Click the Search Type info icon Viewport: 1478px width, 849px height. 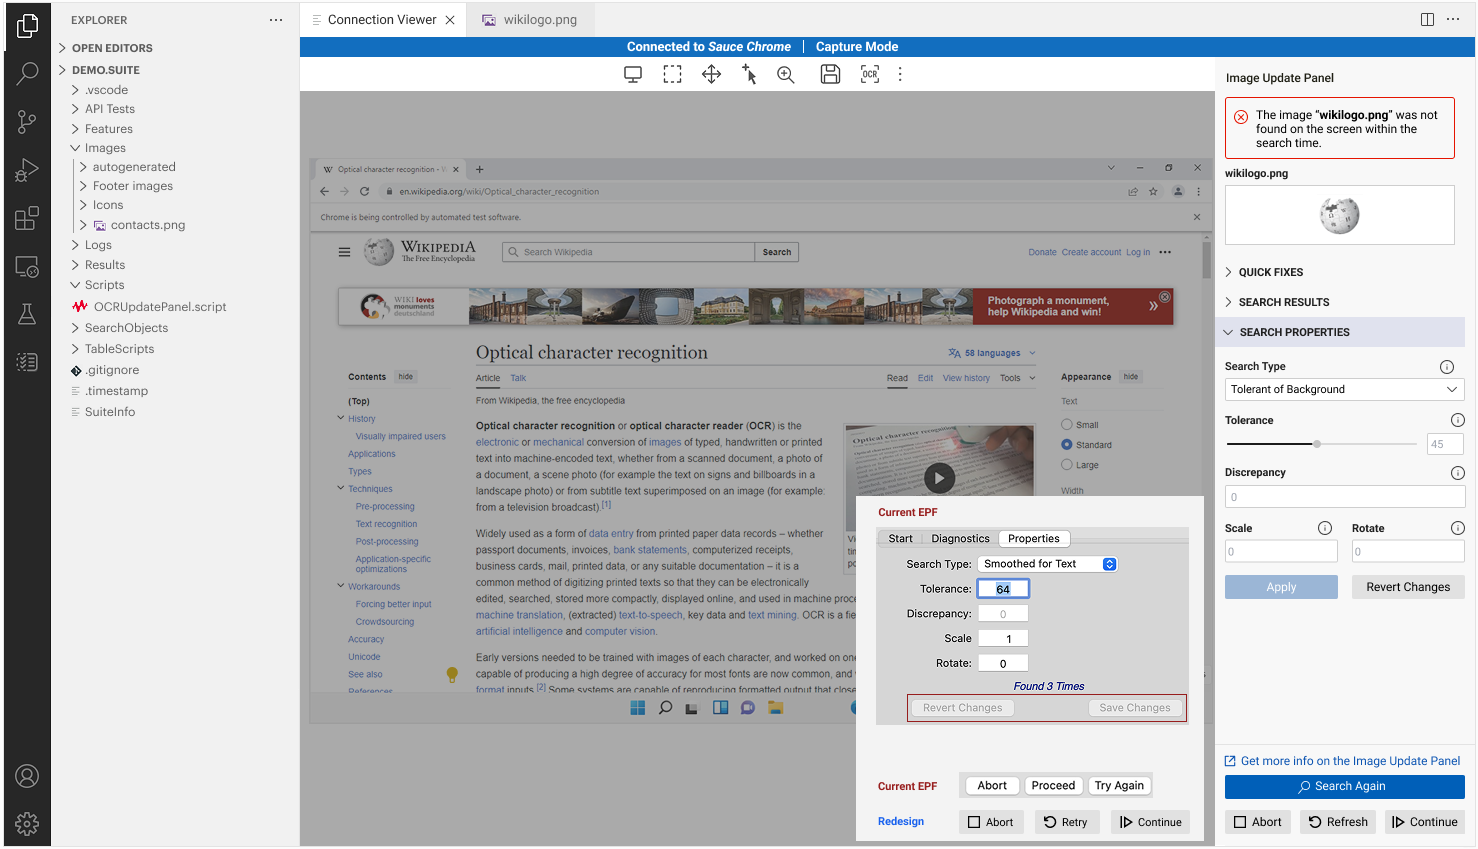[1446, 367]
